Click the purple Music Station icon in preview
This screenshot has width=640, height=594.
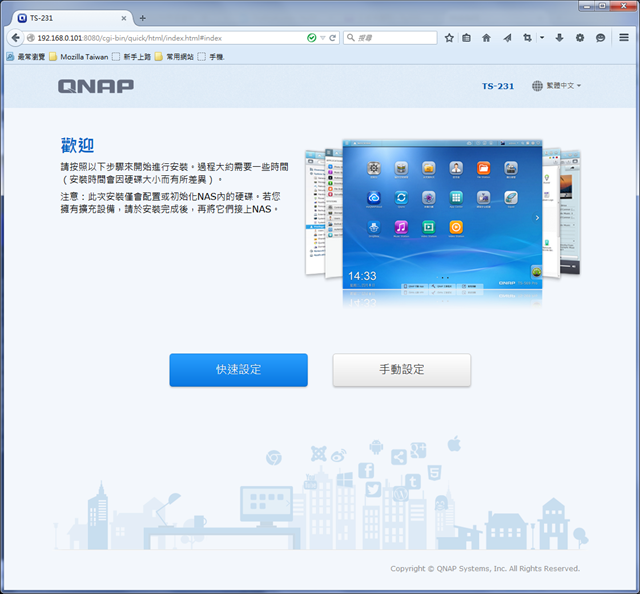tap(401, 227)
